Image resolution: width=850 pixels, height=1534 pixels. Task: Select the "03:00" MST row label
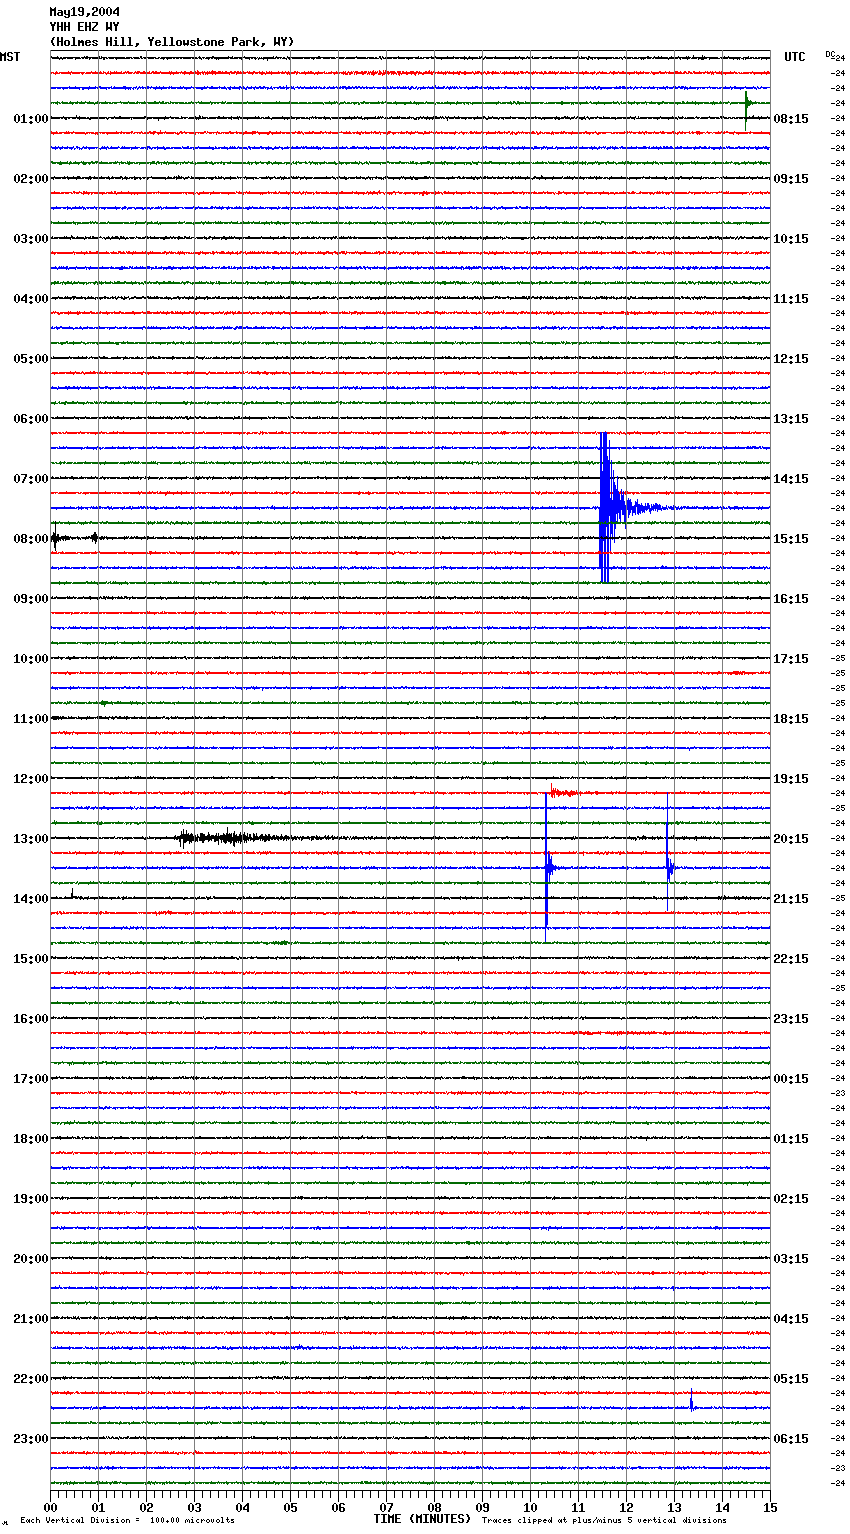pyautogui.click(x=31, y=239)
